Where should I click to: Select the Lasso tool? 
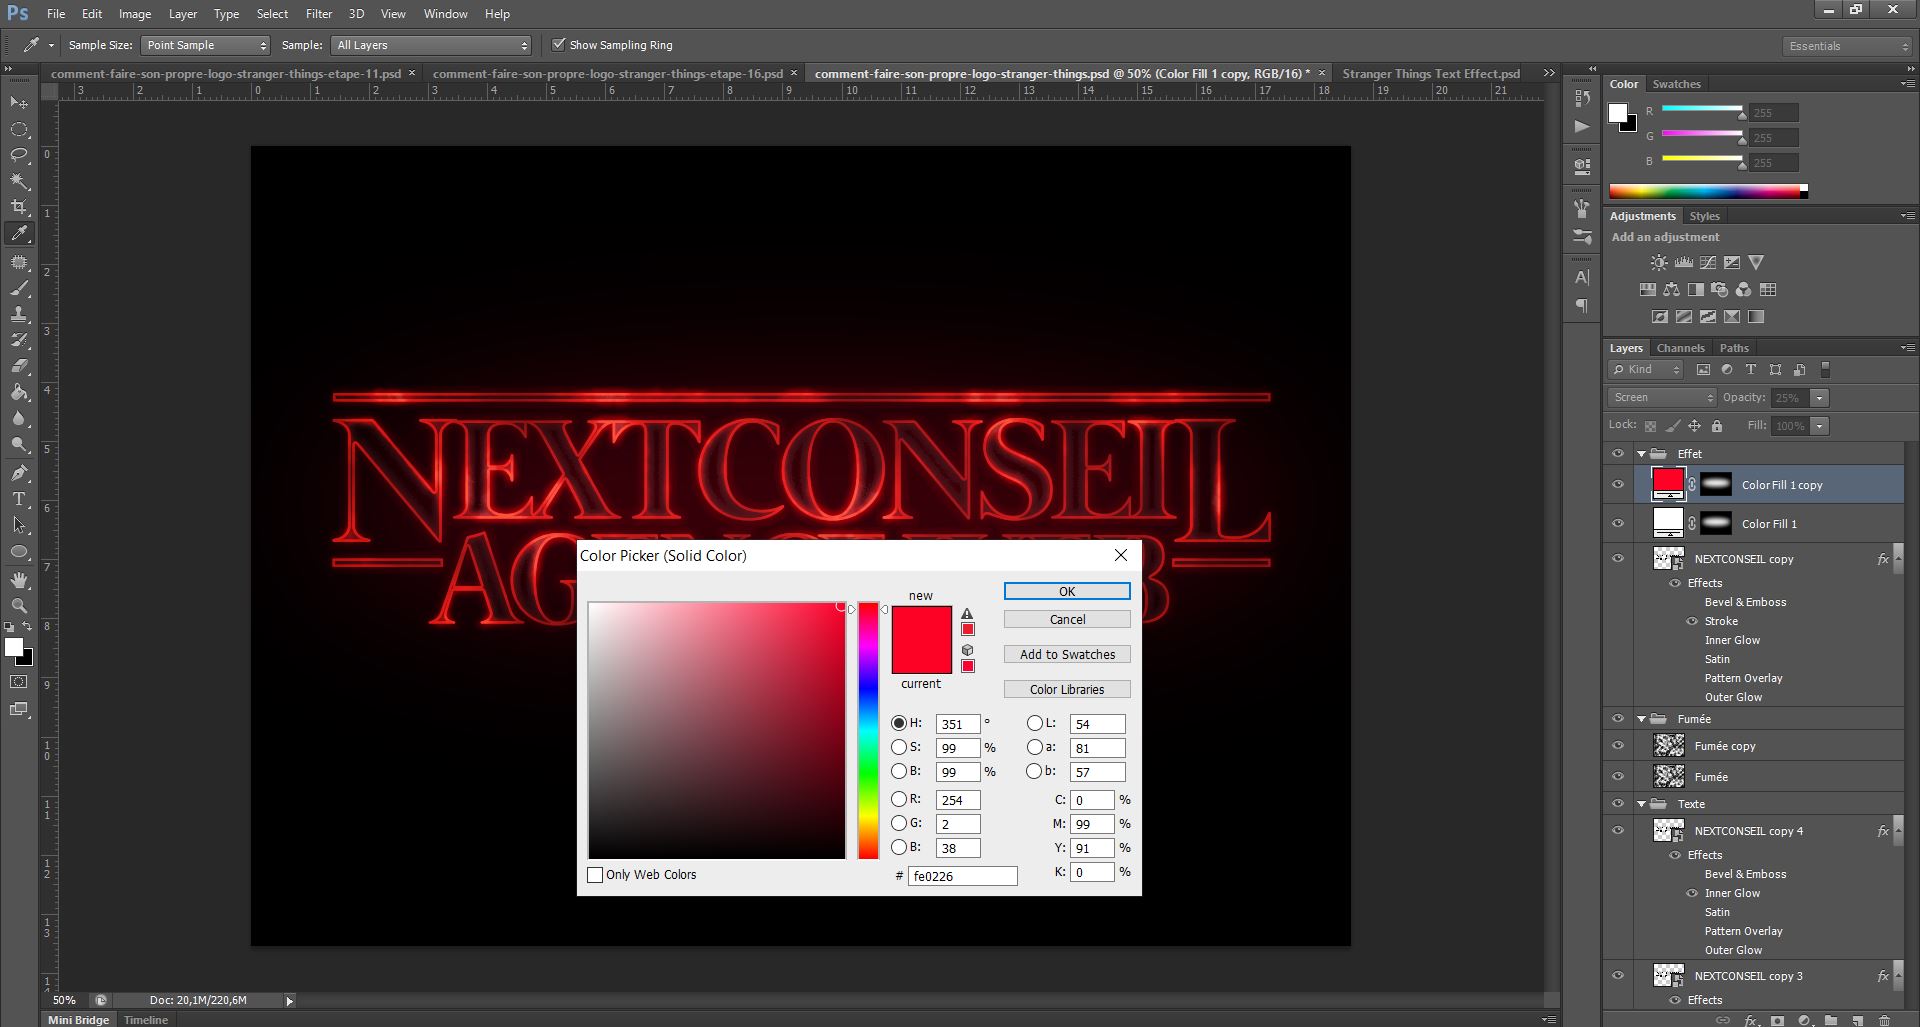tap(19, 155)
